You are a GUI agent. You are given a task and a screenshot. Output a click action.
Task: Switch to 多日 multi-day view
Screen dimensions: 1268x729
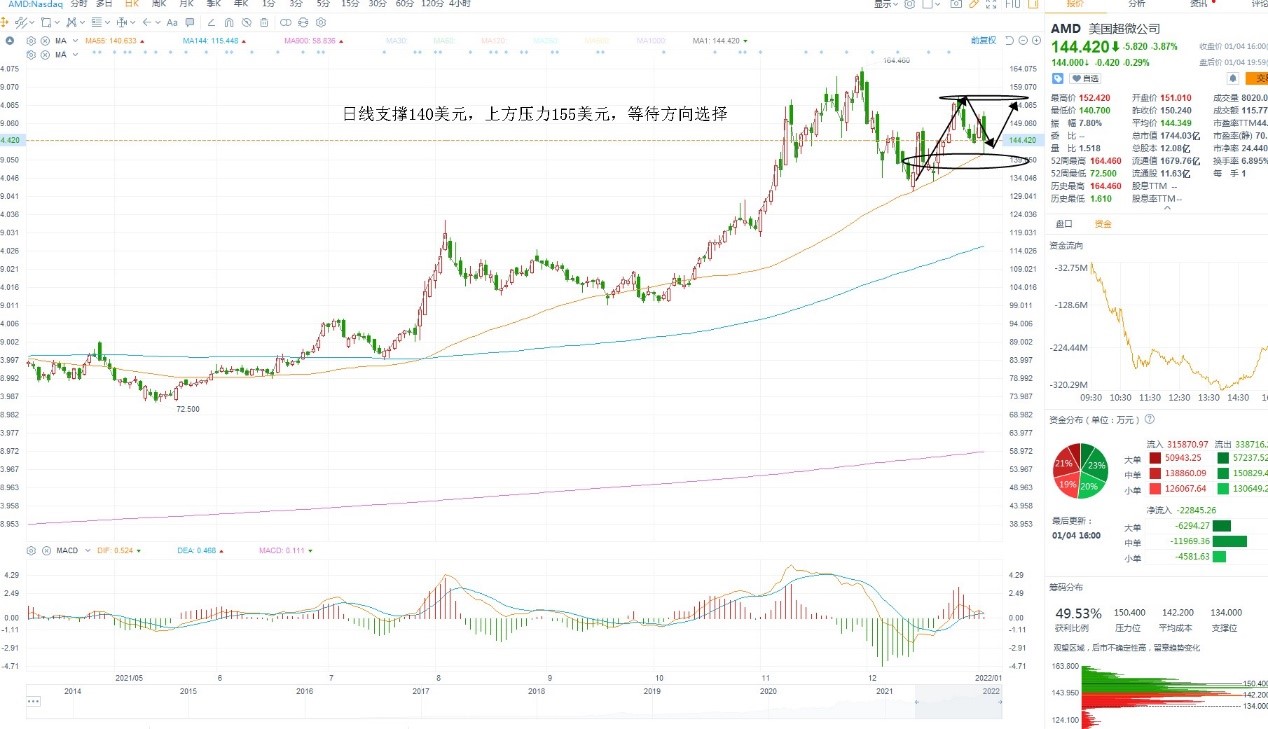[x=104, y=4]
